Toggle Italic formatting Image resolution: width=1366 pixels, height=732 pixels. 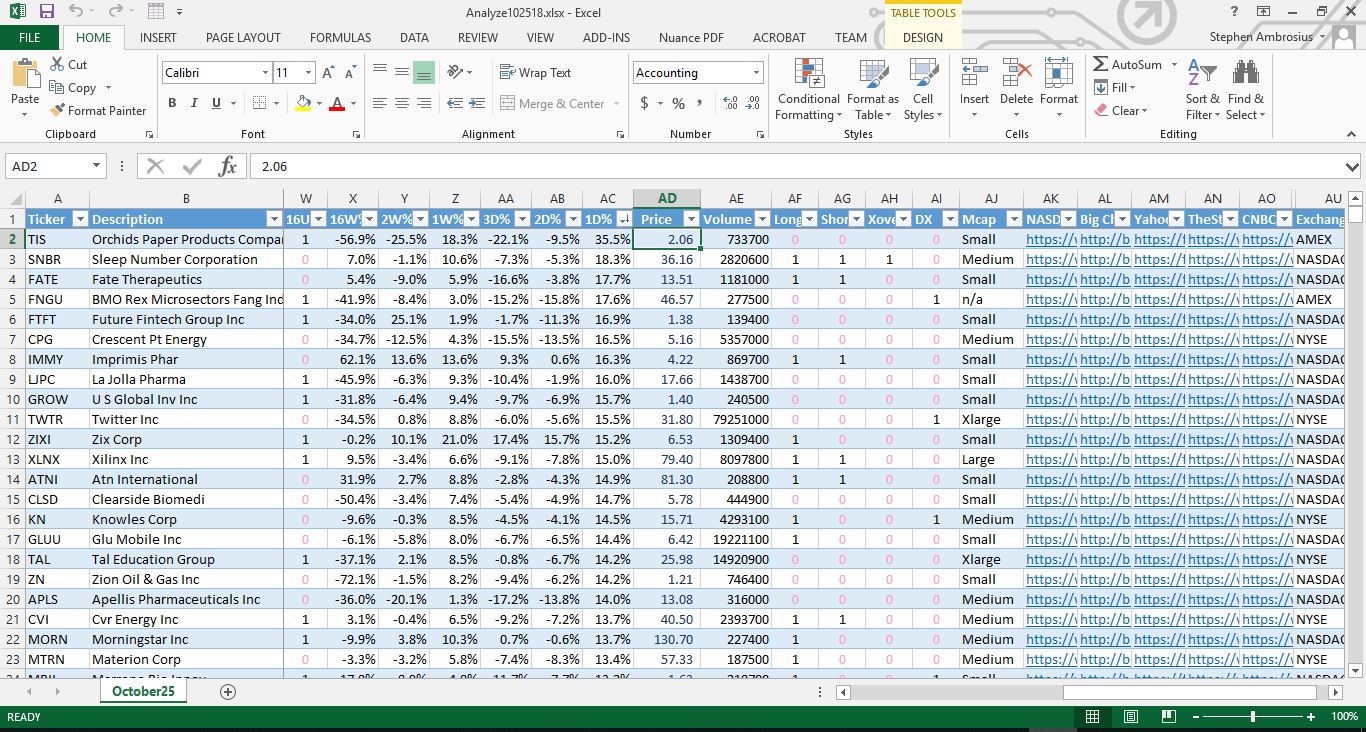[195, 103]
